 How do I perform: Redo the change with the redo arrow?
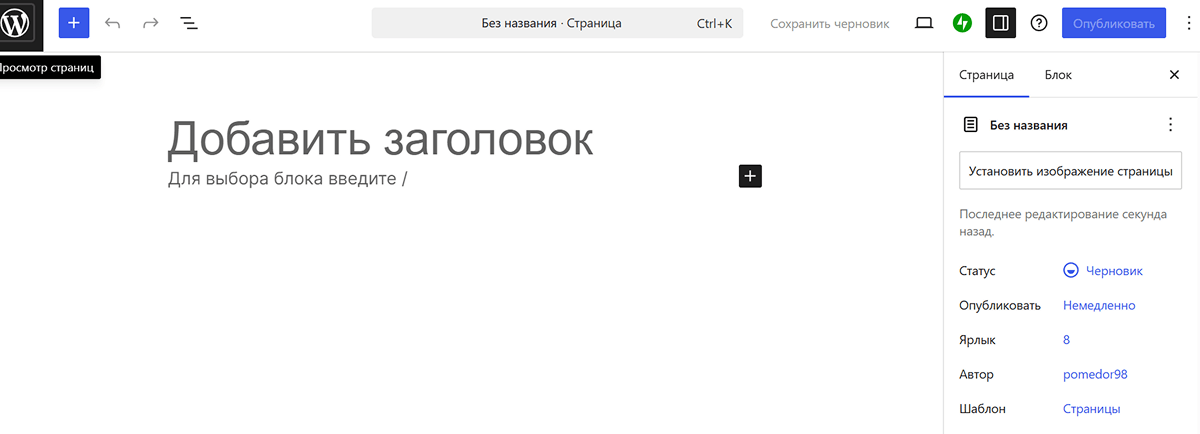click(150, 22)
